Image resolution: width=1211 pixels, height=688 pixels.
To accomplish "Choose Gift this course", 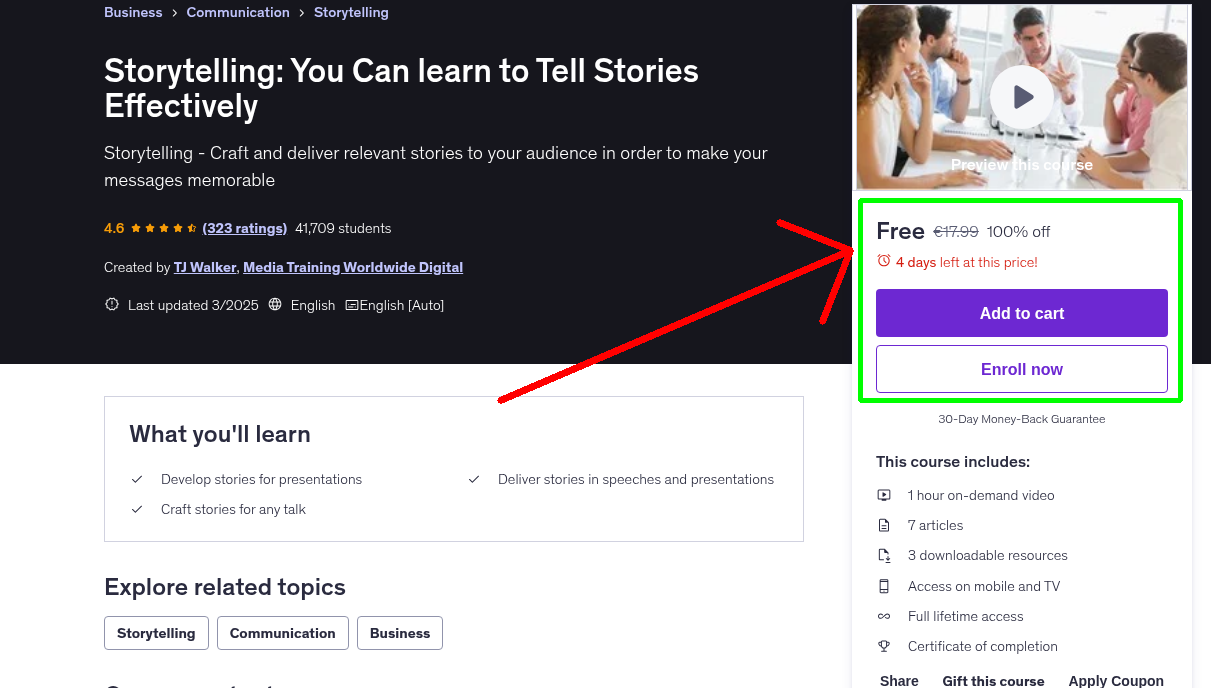I will tap(993, 681).
